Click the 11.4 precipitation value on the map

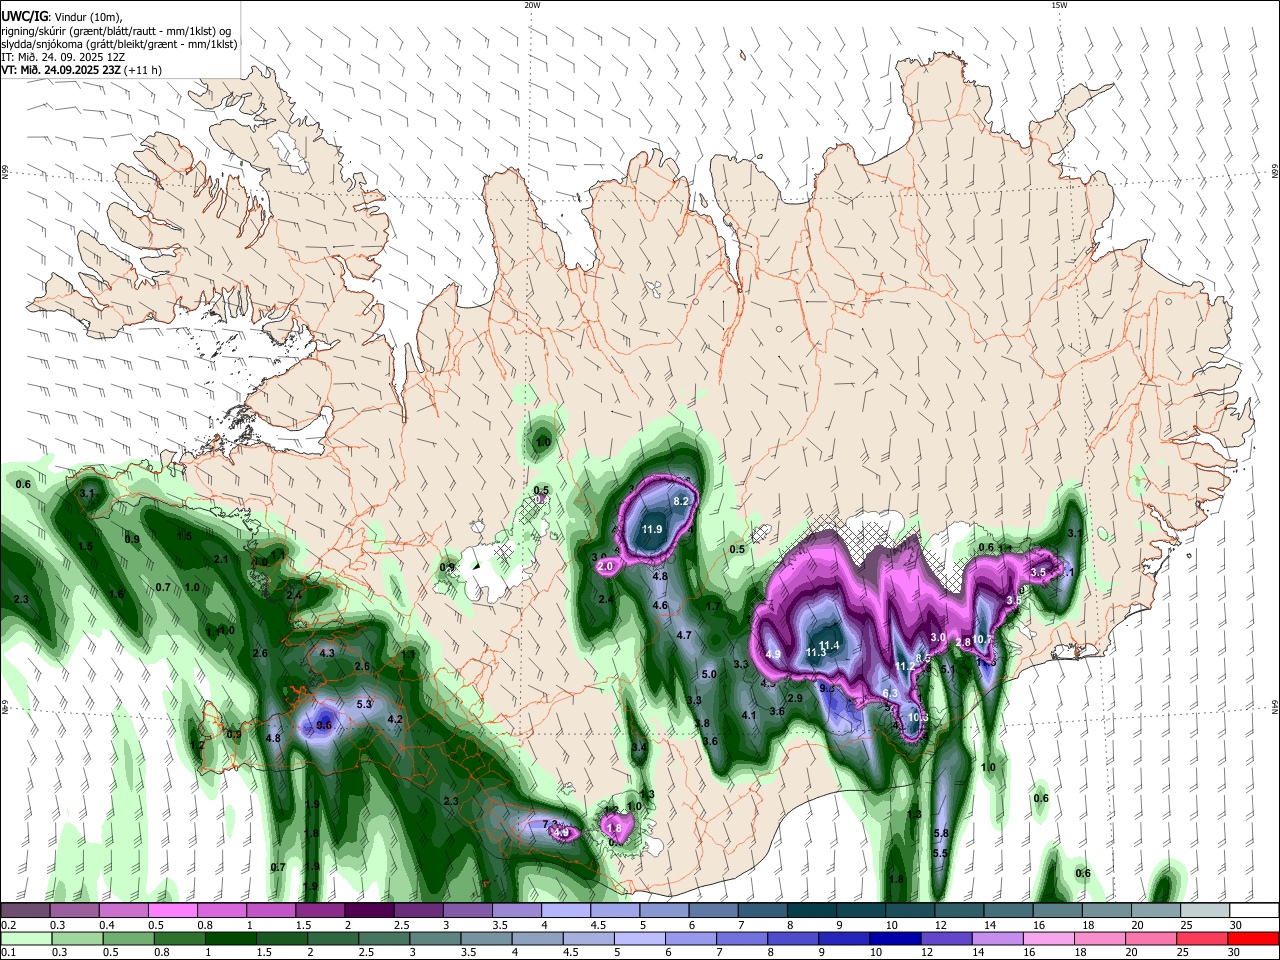[x=829, y=645]
